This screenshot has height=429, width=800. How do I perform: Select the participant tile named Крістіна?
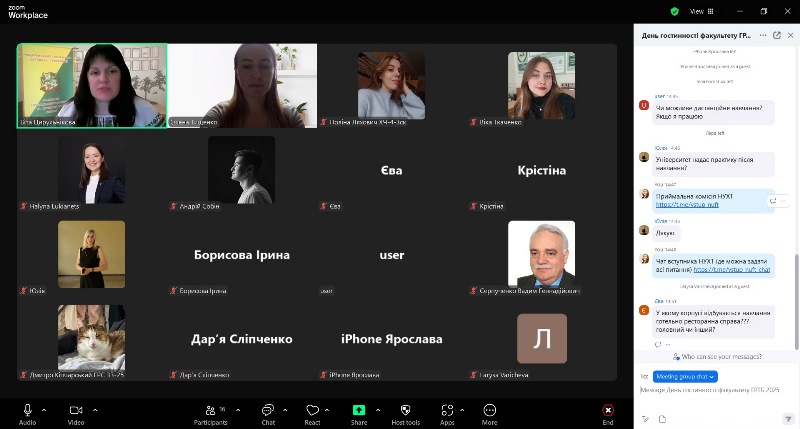click(542, 170)
